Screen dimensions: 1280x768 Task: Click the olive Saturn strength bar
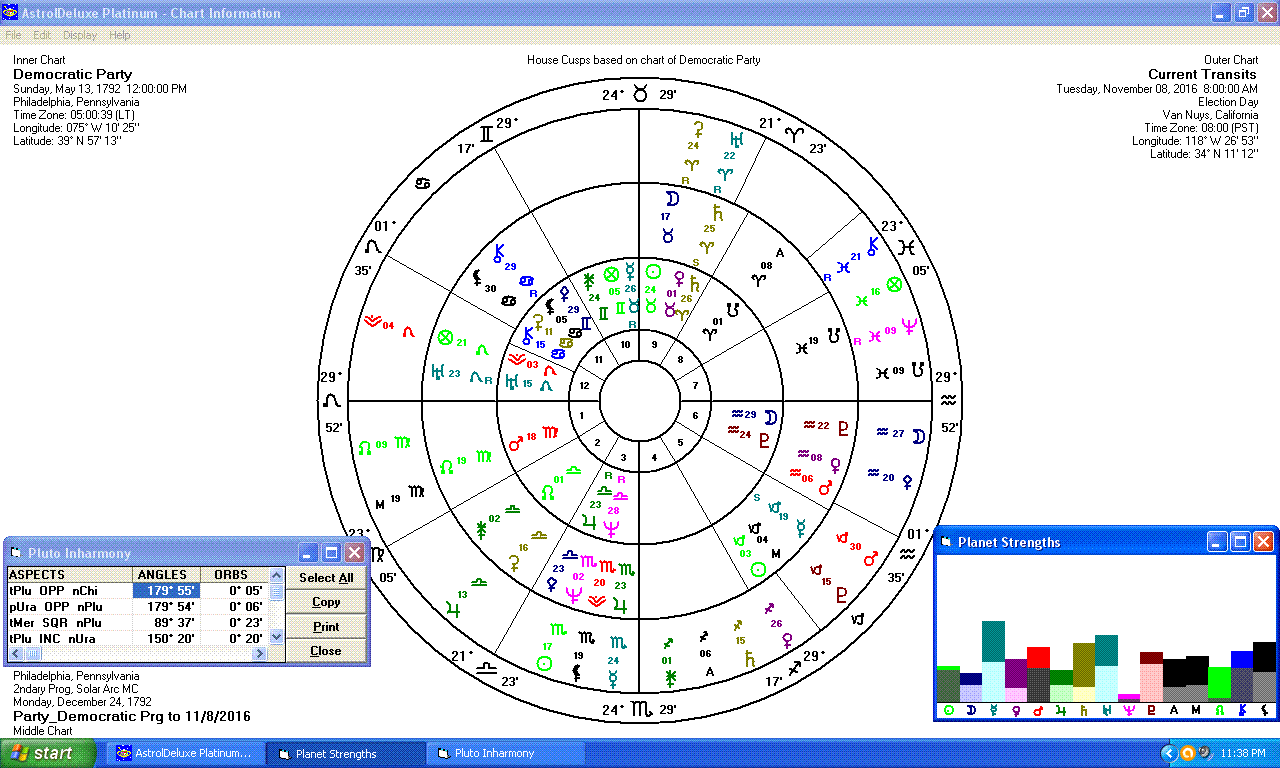pos(1084,672)
